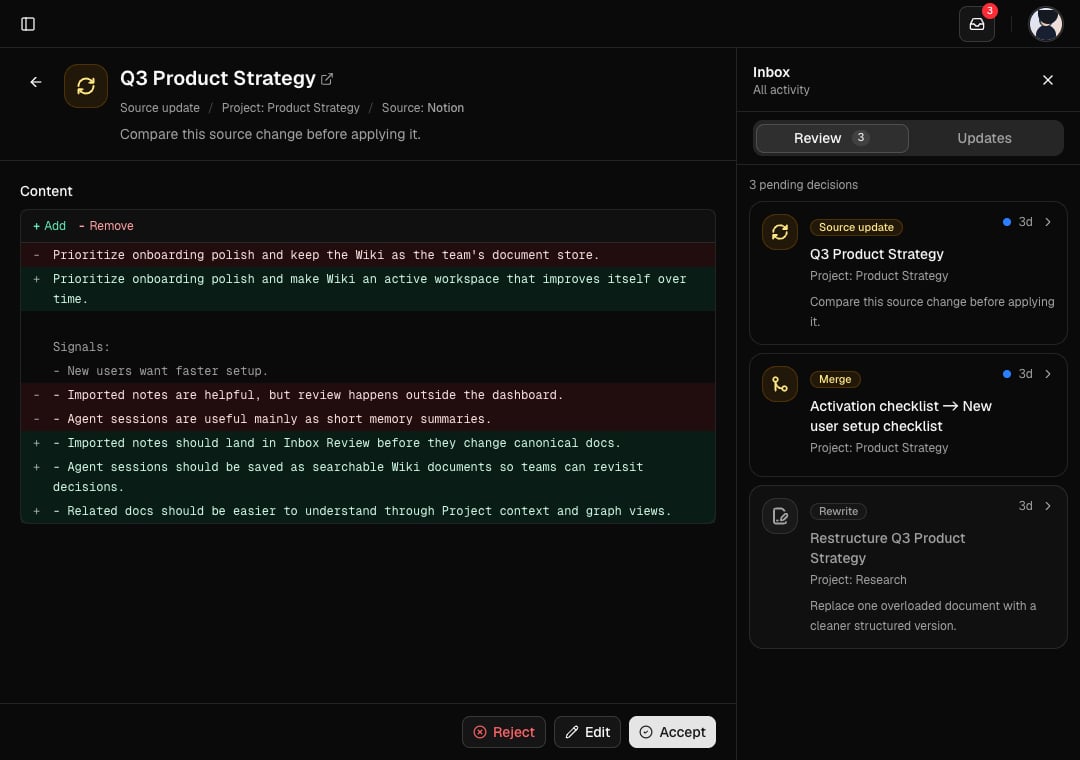1080x760 pixels.
Task: Switch to the Updates tab
Action: (984, 138)
